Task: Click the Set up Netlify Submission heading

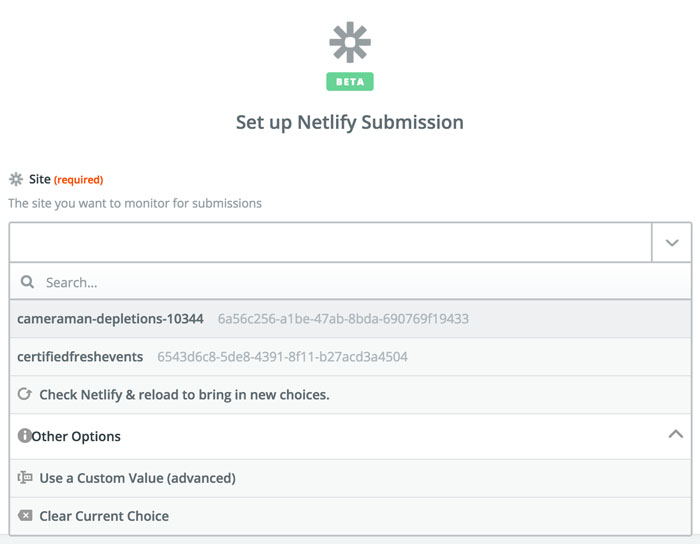Action: pos(350,123)
